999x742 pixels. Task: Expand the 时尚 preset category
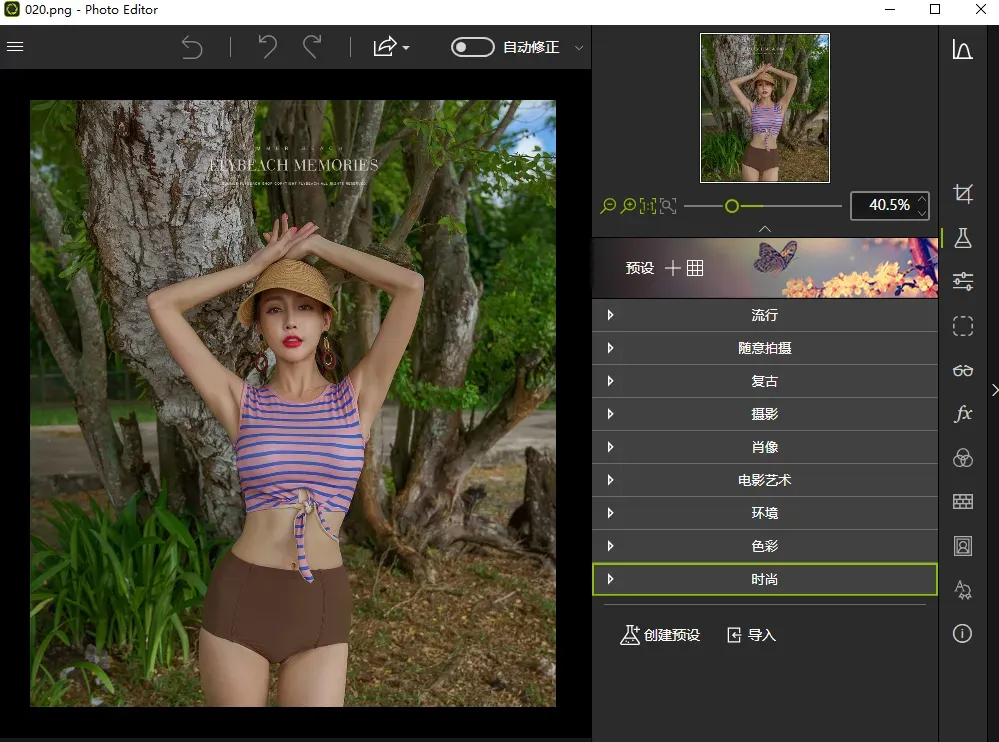click(x=765, y=579)
